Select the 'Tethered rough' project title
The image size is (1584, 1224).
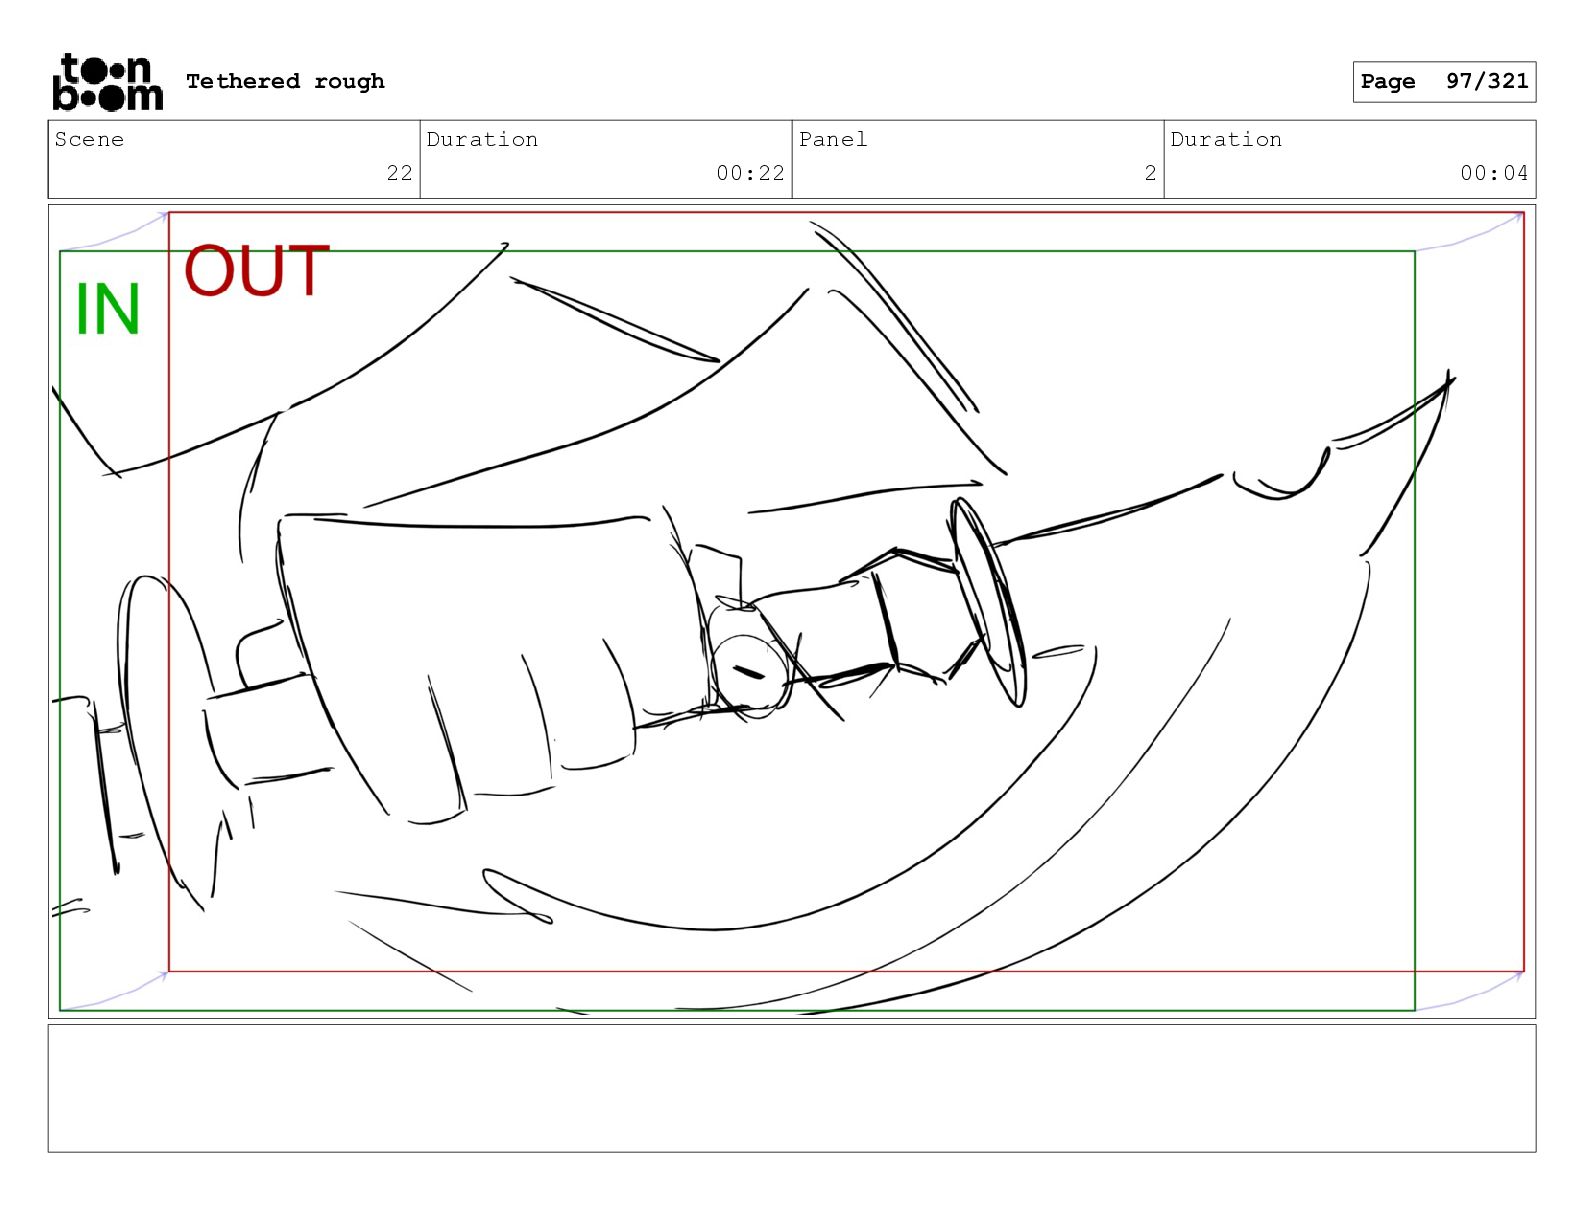coord(285,81)
